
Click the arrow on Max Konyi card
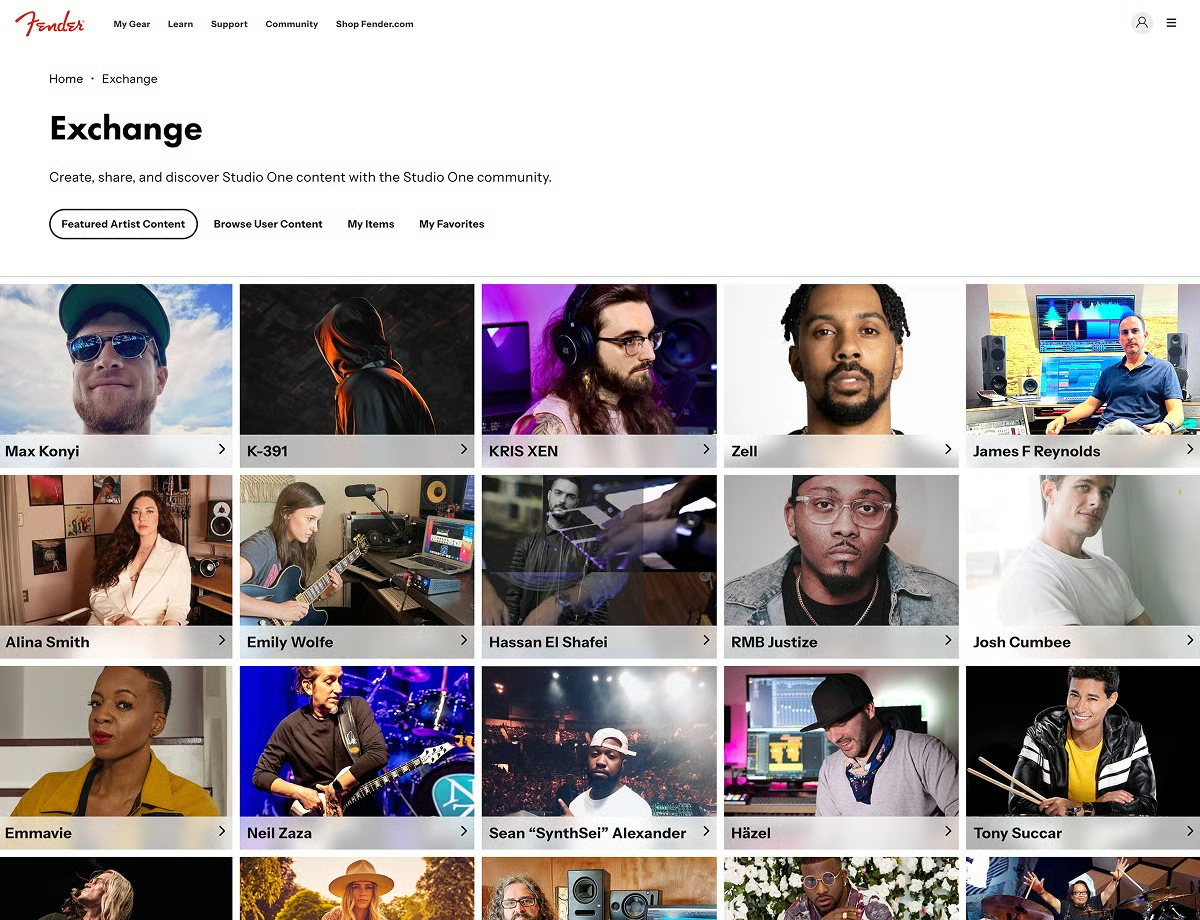point(222,450)
